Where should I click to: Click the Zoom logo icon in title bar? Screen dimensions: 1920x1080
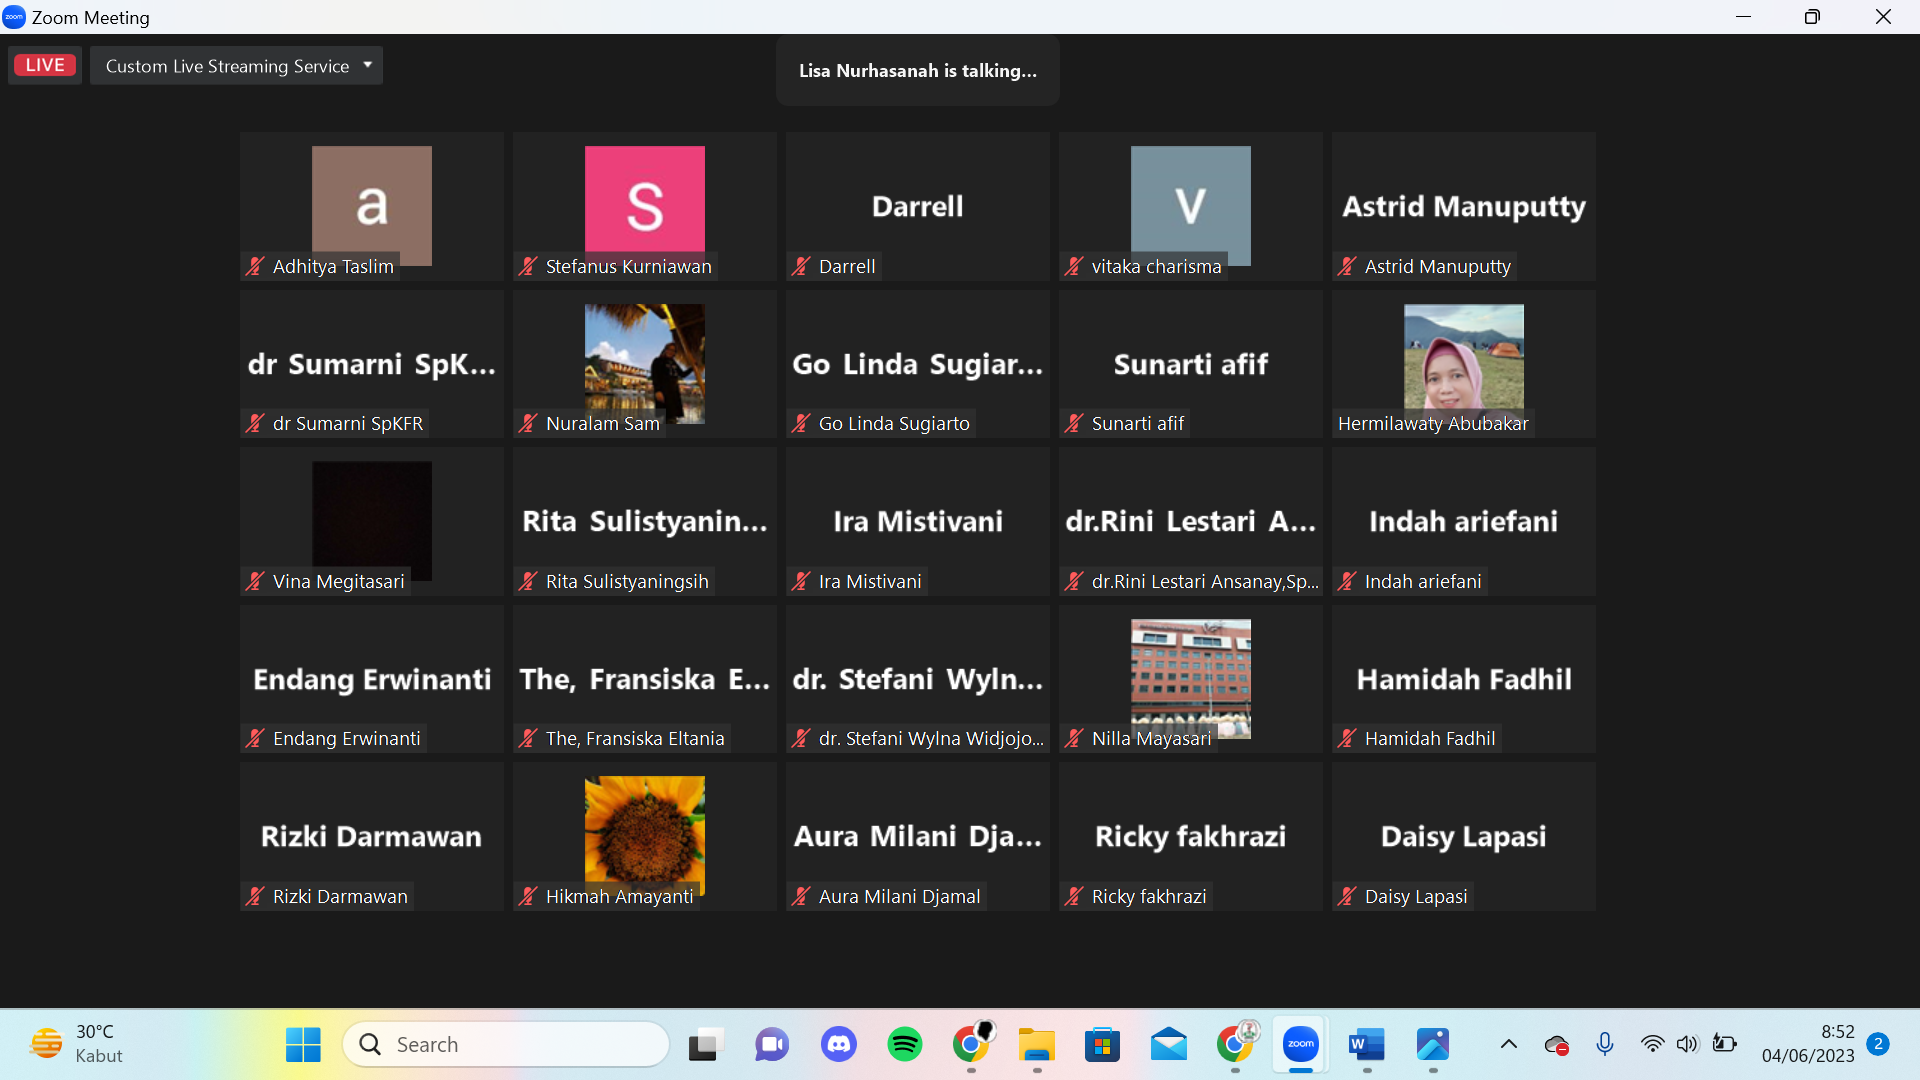(14, 17)
